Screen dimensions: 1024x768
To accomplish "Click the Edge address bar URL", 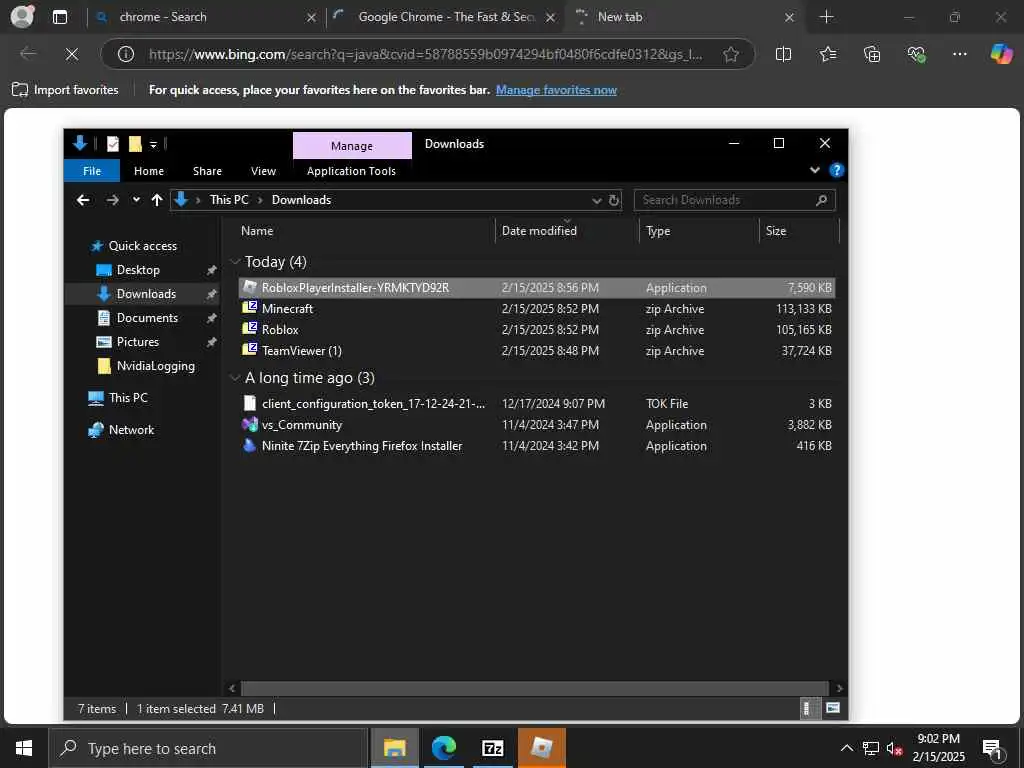I will 425,54.
